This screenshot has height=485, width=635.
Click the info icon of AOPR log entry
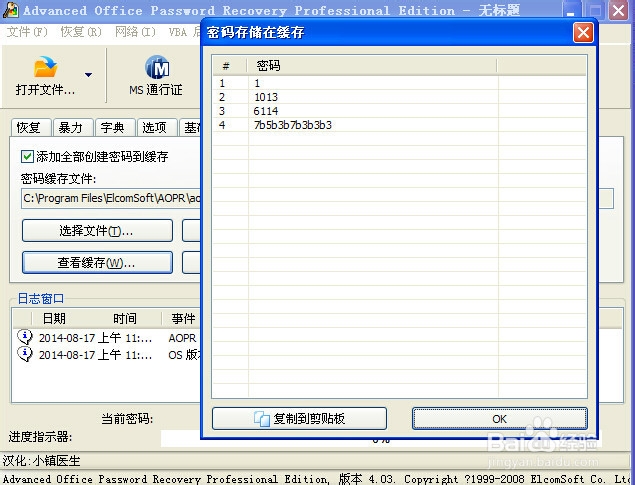click(25, 336)
